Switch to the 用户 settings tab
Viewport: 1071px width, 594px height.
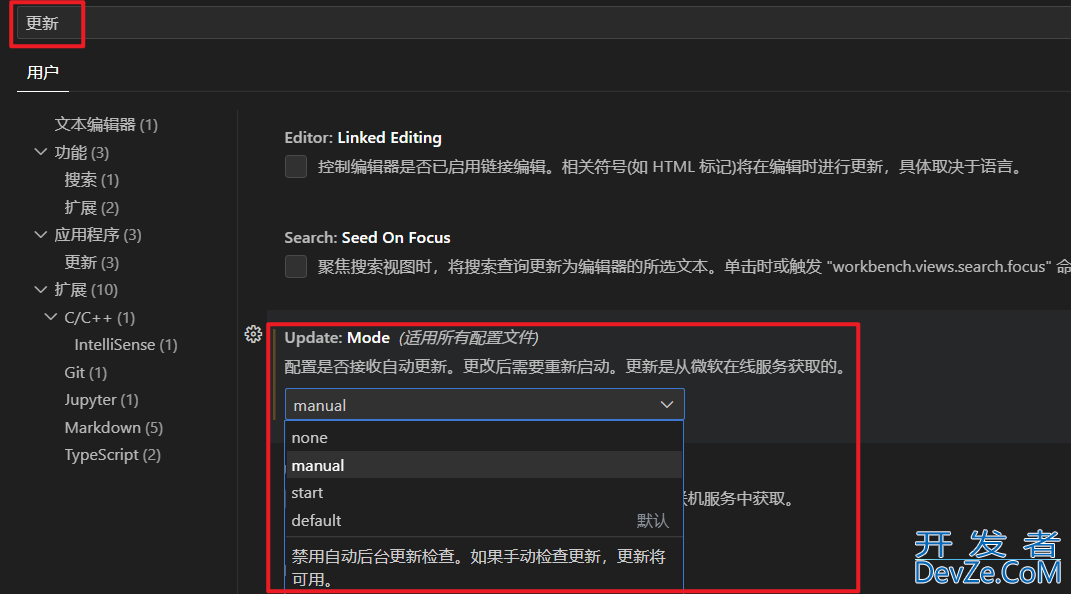click(x=42, y=72)
